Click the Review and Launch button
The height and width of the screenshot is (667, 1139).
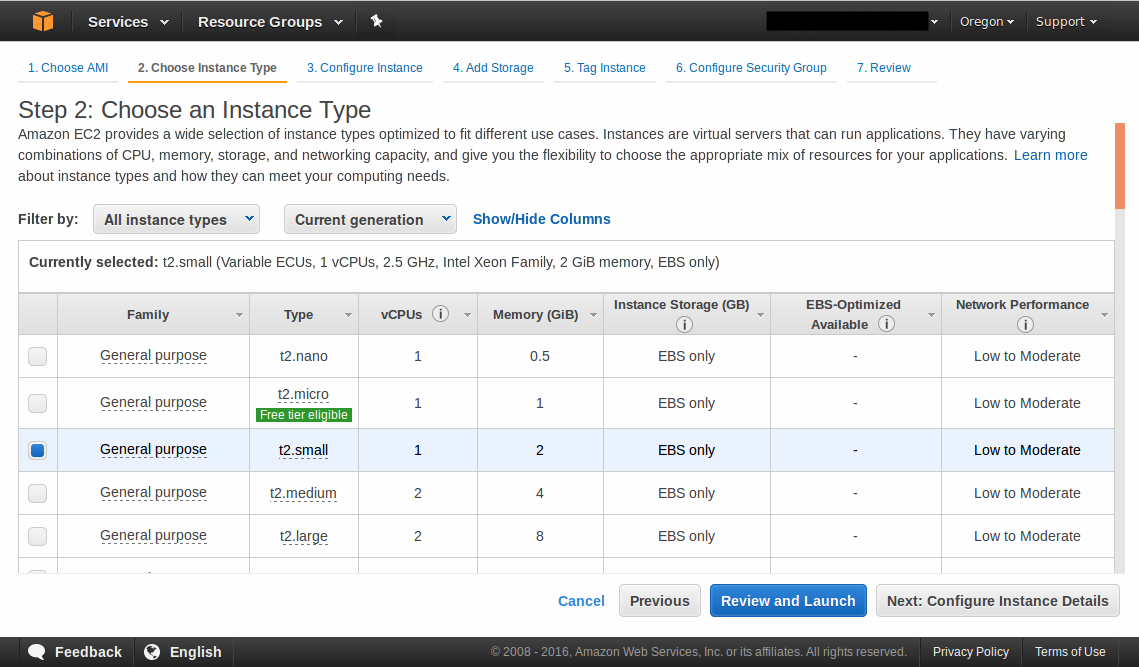point(788,601)
